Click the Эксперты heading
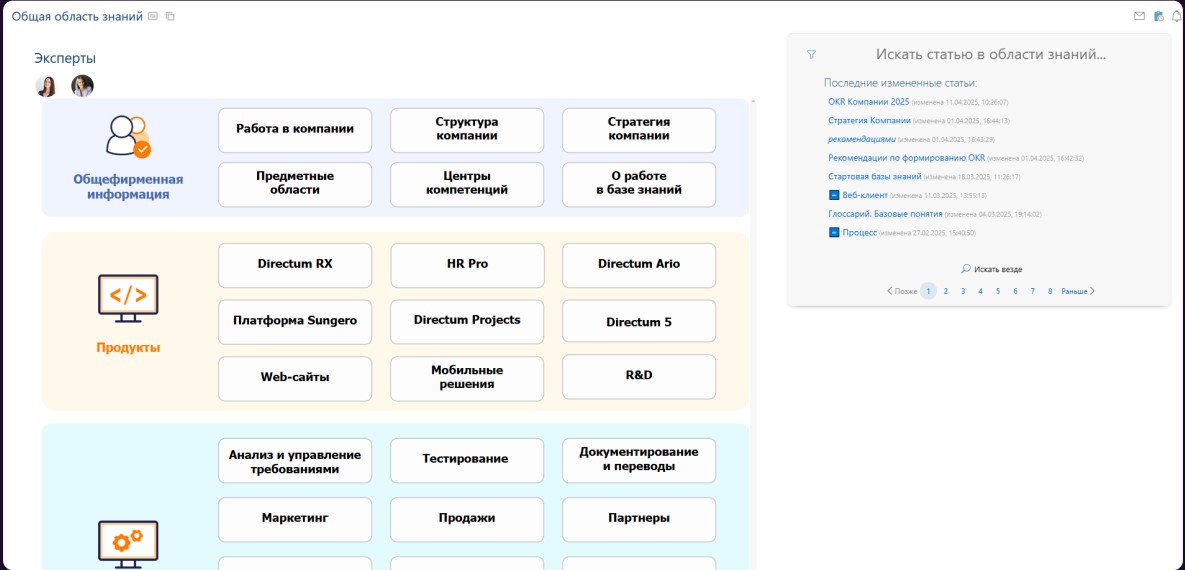Image resolution: width=1185 pixels, height=570 pixels. click(x=65, y=58)
